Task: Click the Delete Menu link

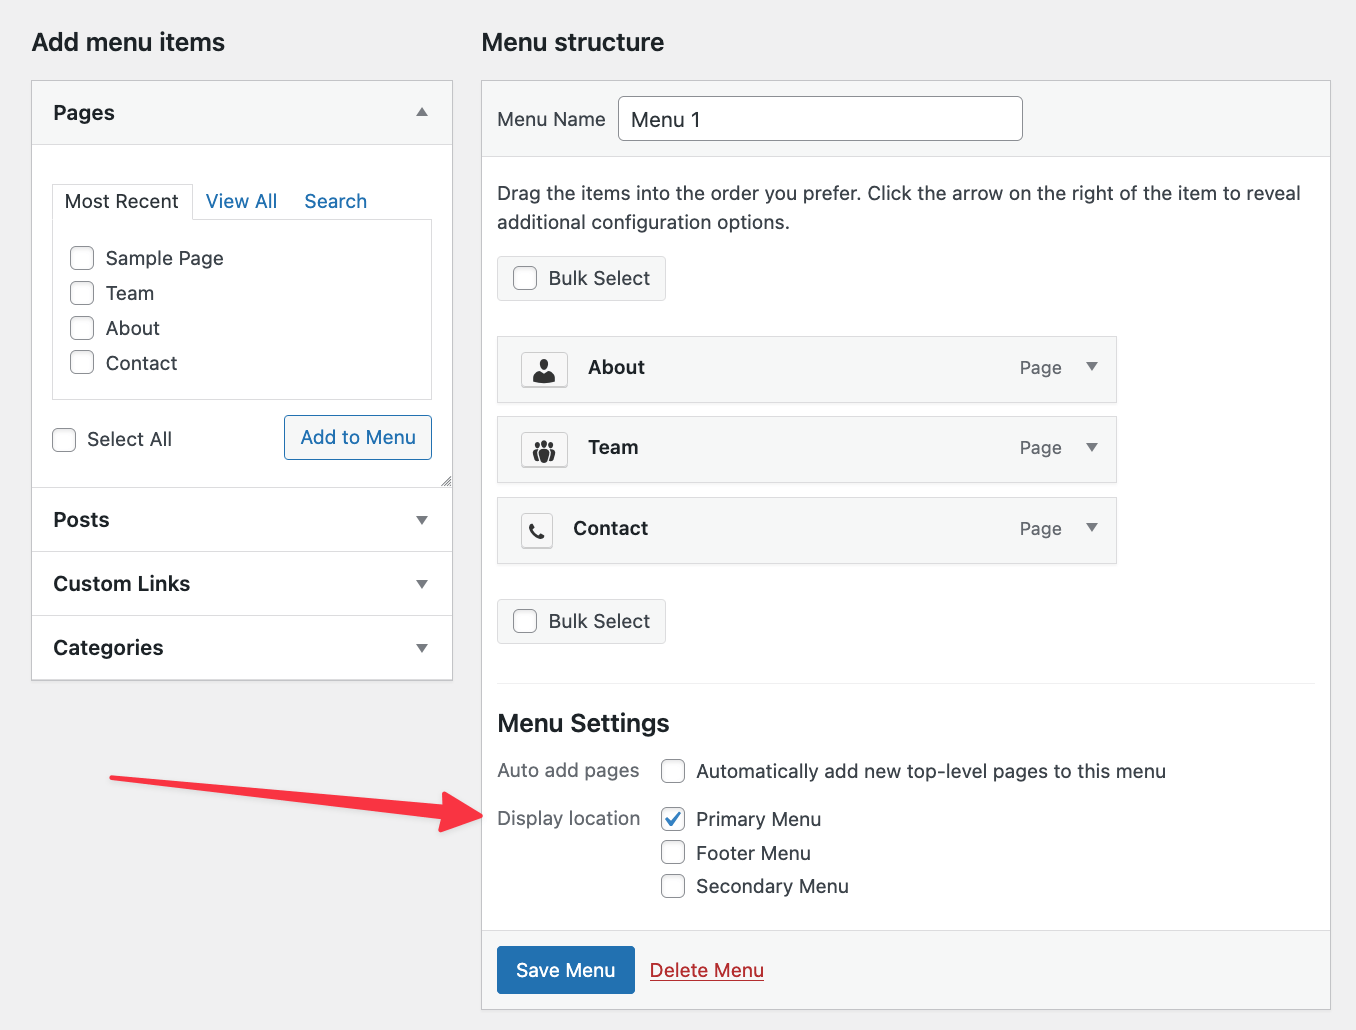Action: [706, 970]
